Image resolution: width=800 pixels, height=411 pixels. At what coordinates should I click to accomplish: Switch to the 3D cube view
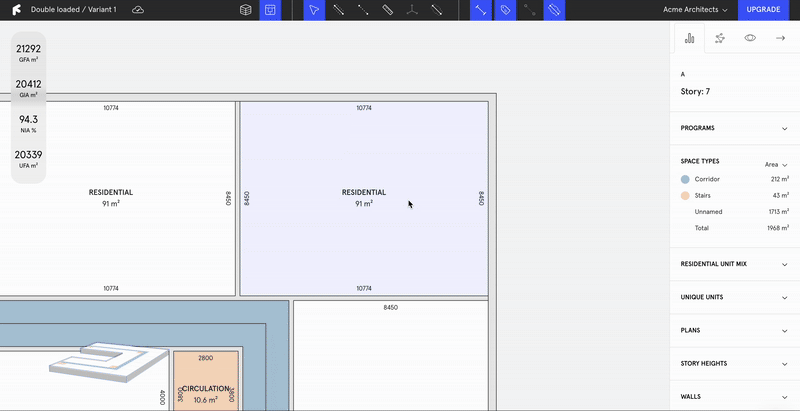(x=245, y=10)
